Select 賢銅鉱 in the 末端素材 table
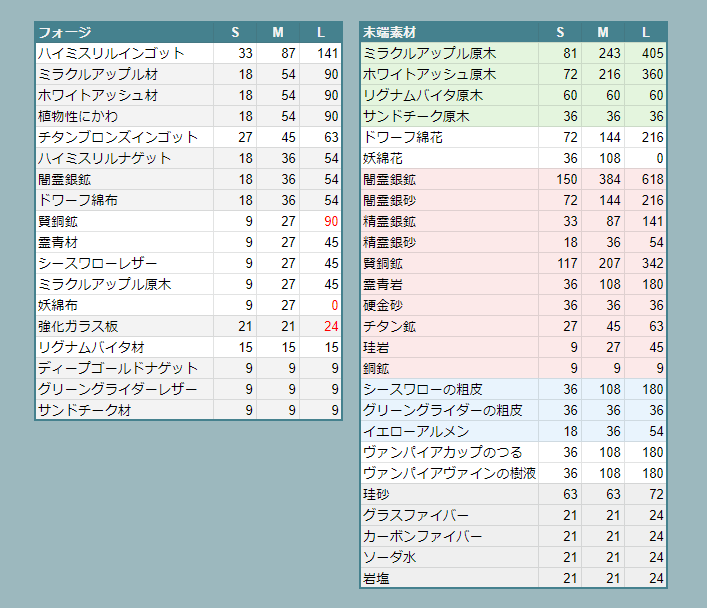Screen dimensions: 707x608 tap(450, 263)
